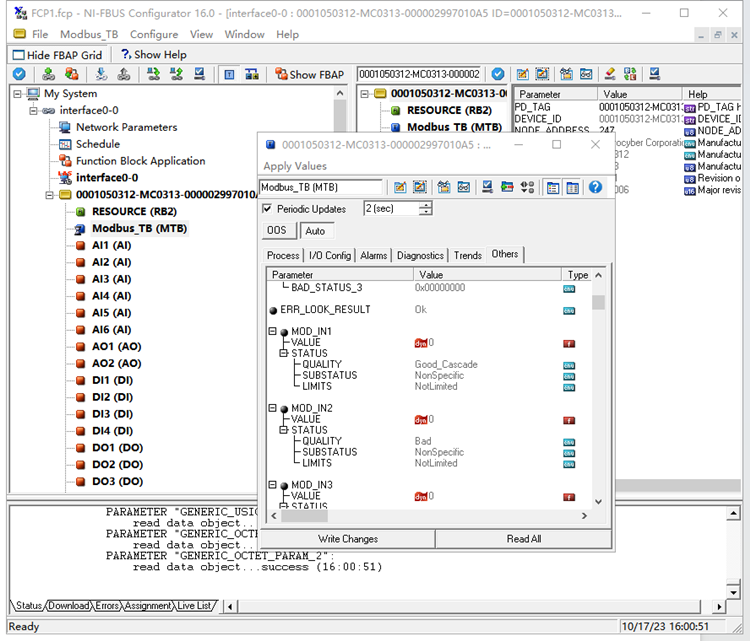Switch block mode to OOS
Image resolution: width=750 pixels, height=641 pixels.
(279, 231)
